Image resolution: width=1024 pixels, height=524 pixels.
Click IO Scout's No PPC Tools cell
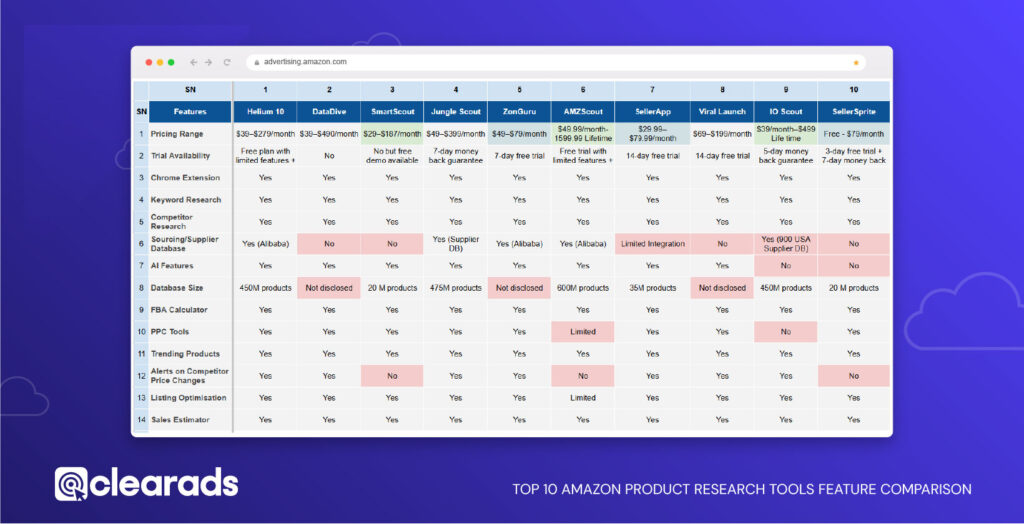pos(786,332)
